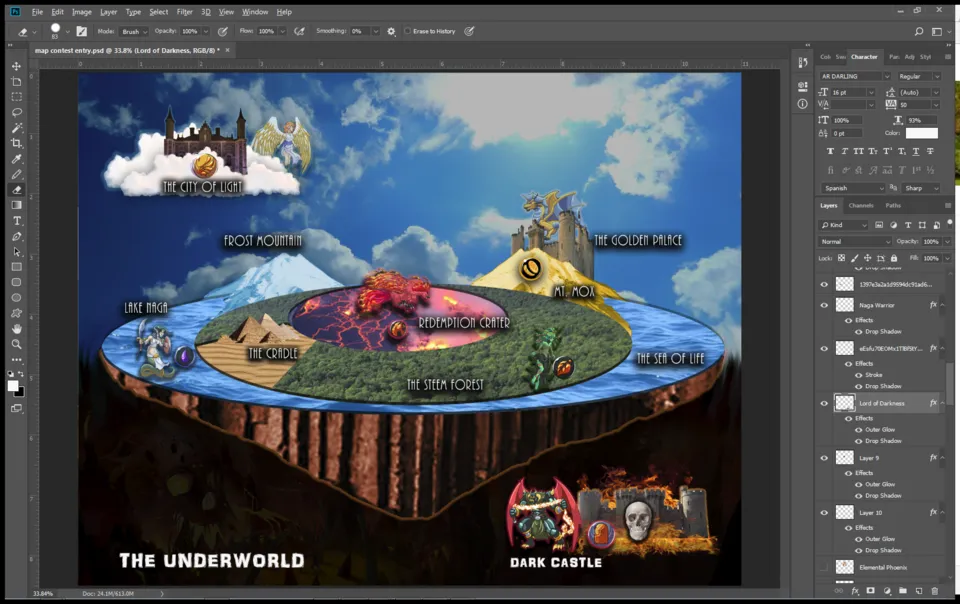Switch to the Channels tab
Screen dimensions: 960x604
(x=861, y=206)
